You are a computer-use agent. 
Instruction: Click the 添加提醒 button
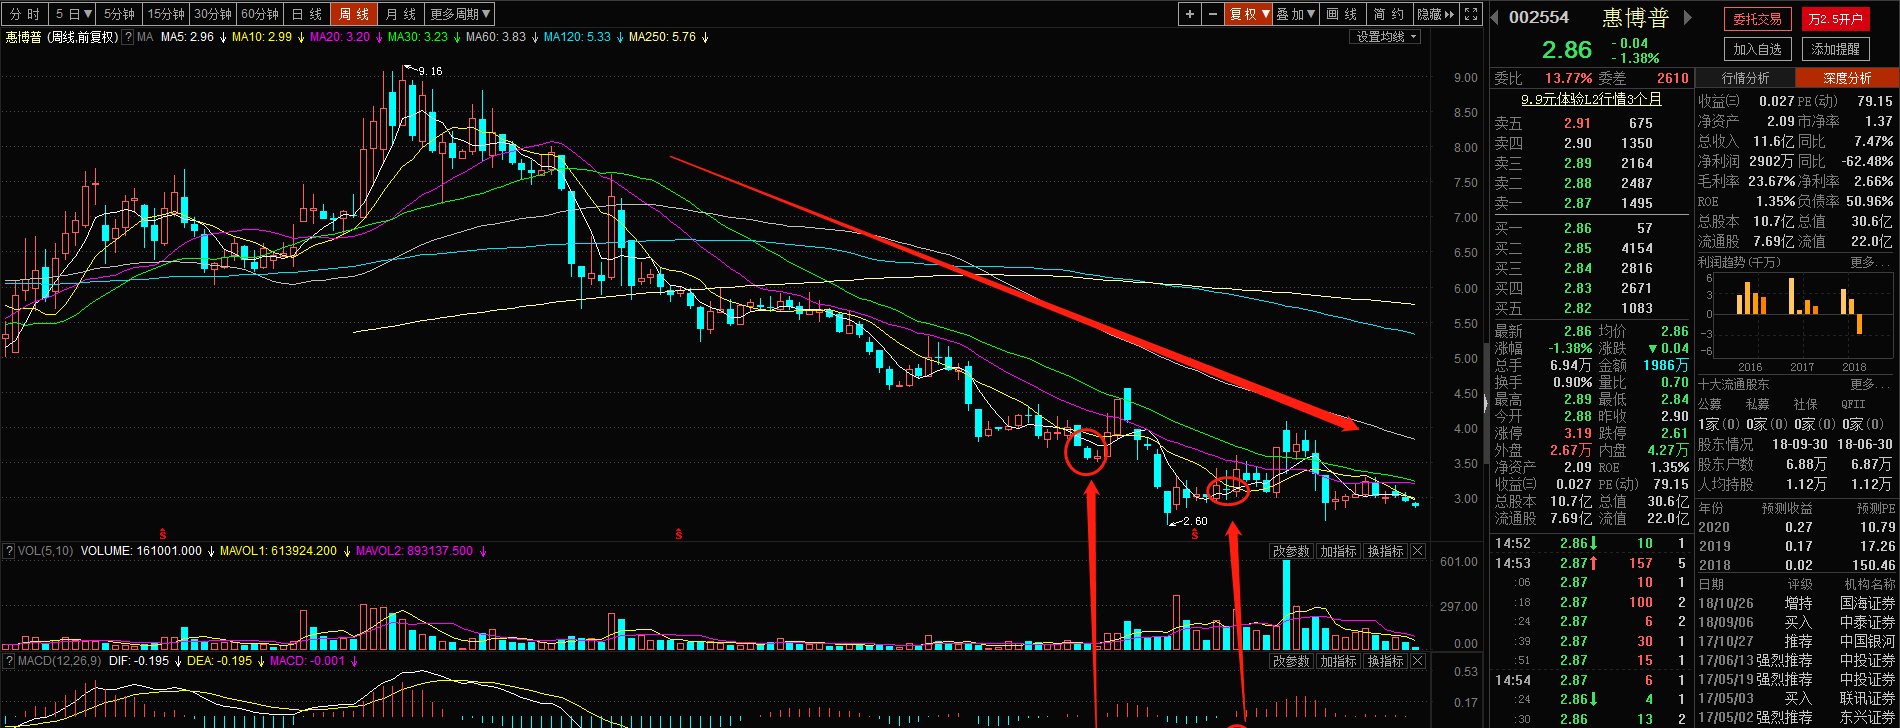tap(1836, 49)
